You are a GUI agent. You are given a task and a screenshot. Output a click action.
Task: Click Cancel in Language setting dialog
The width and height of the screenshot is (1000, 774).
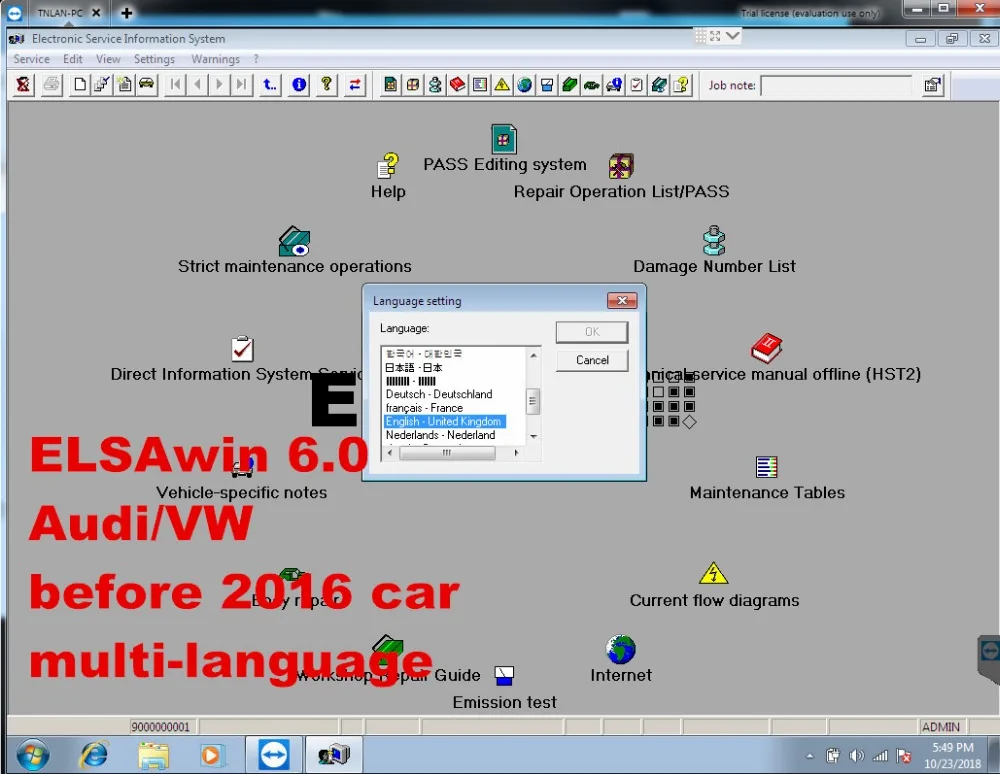coord(592,360)
